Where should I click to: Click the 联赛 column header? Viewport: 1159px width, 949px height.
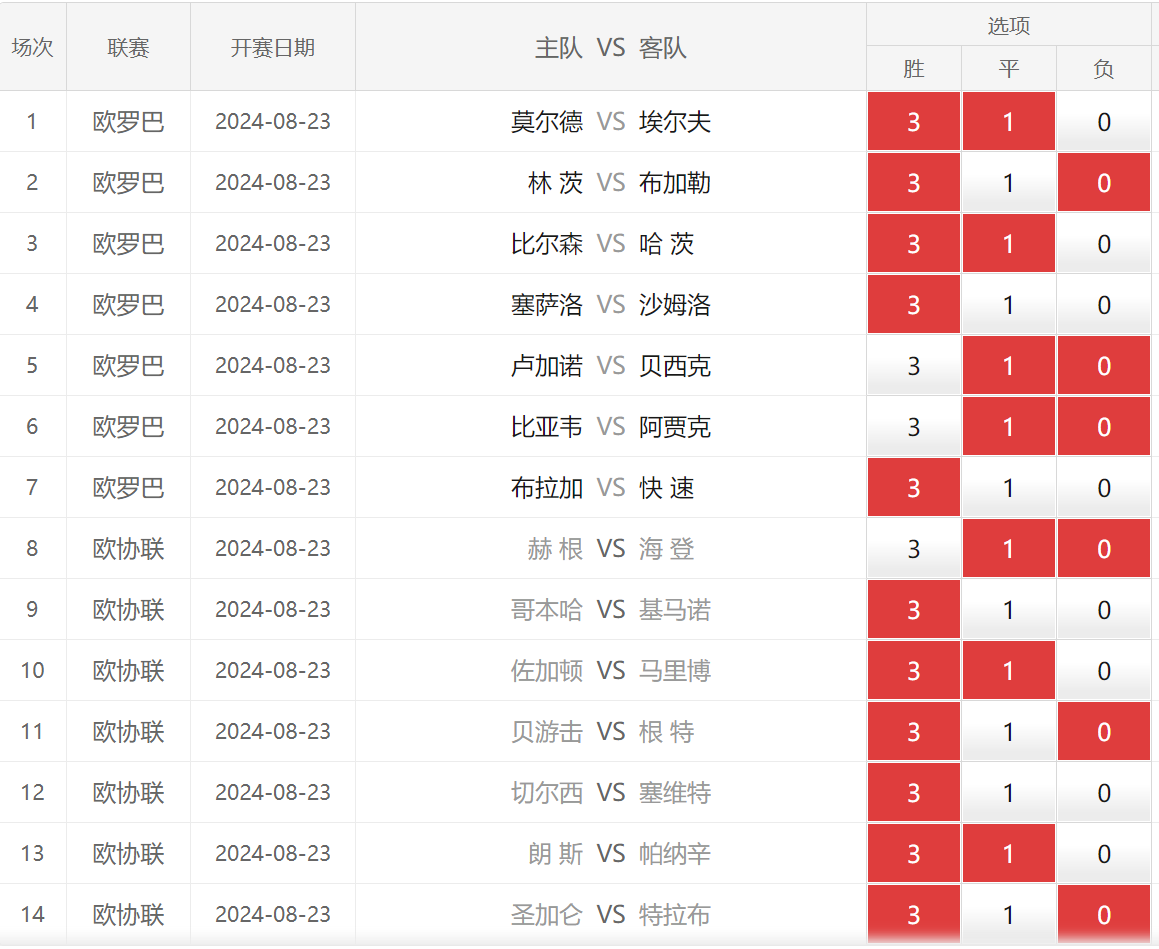(128, 47)
